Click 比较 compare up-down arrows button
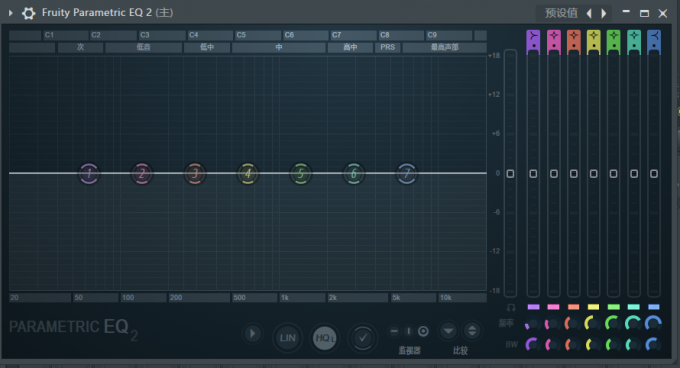 [472, 331]
